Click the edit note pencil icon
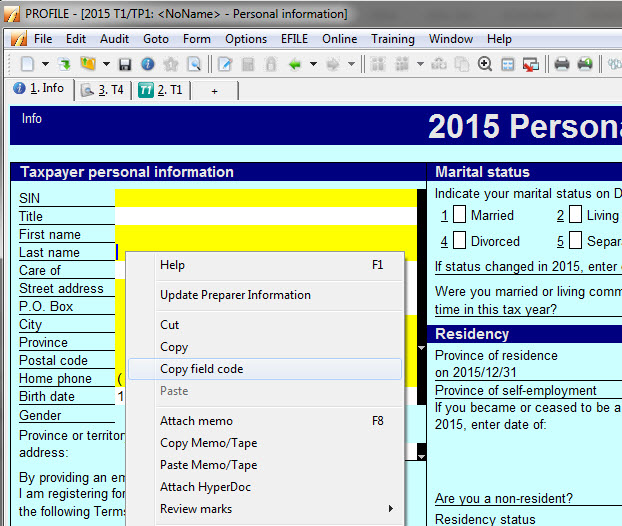622x526 pixels. click(225, 64)
